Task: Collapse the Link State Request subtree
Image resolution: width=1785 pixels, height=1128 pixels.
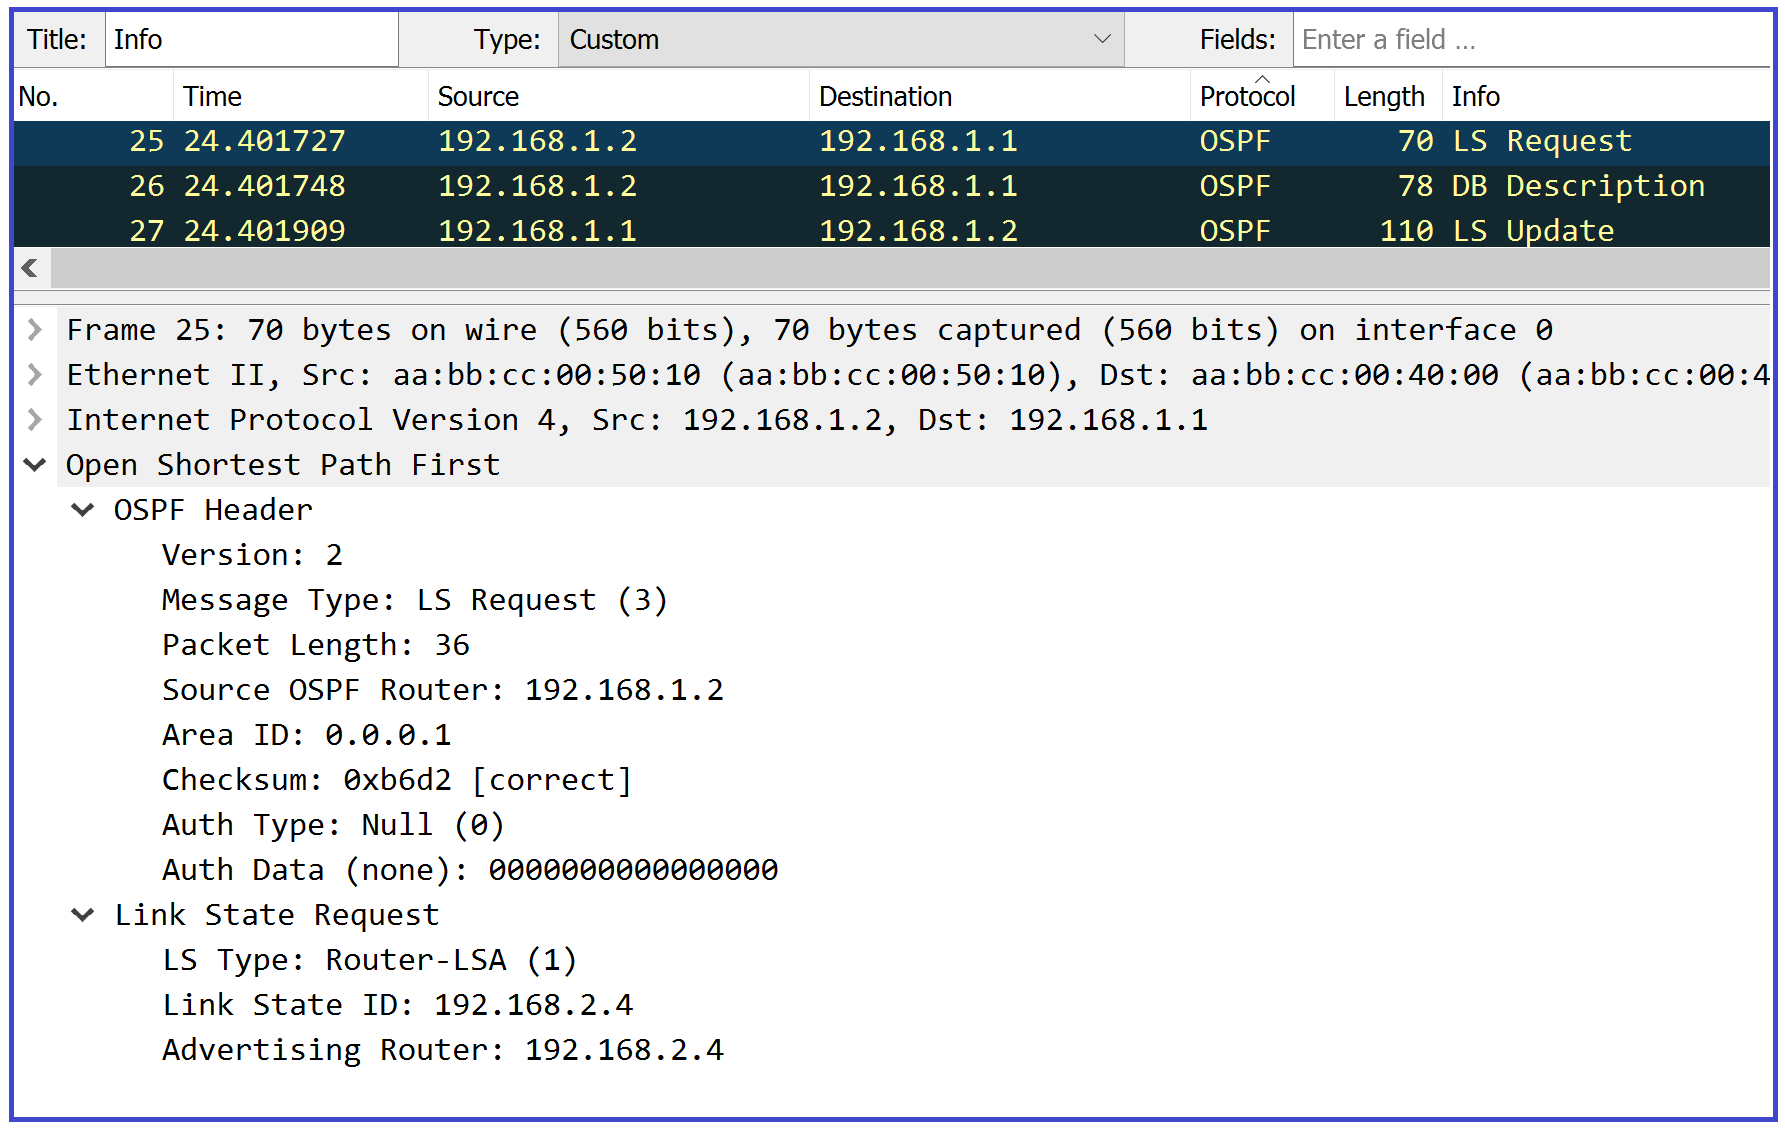Action: [x=82, y=914]
